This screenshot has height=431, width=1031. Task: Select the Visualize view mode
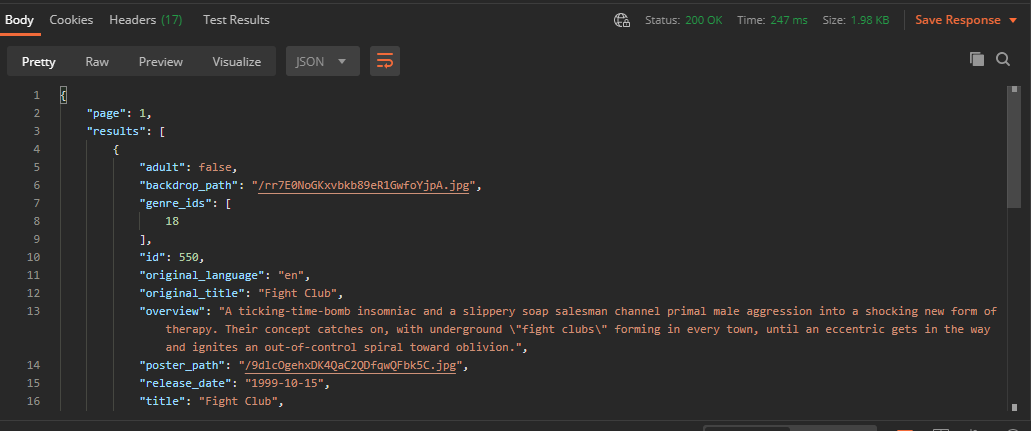[237, 61]
